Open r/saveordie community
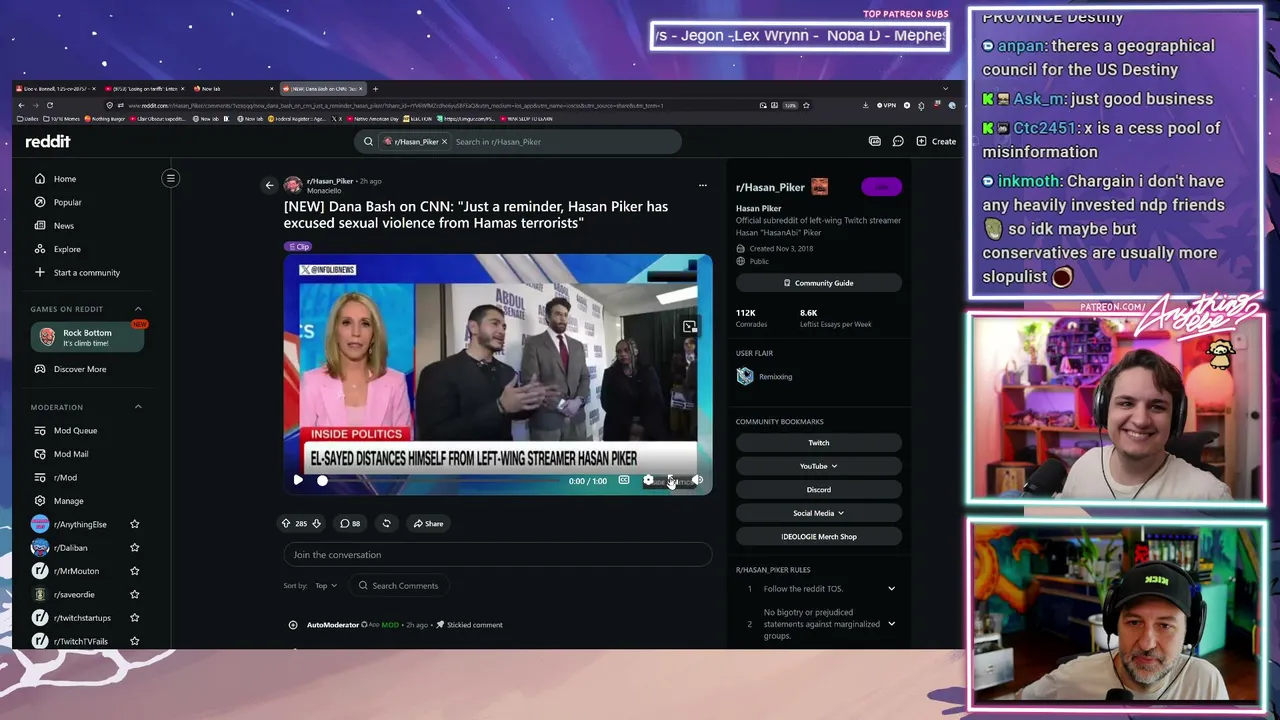Image resolution: width=1280 pixels, height=720 pixels. pyautogui.click(x=74, y=594)
